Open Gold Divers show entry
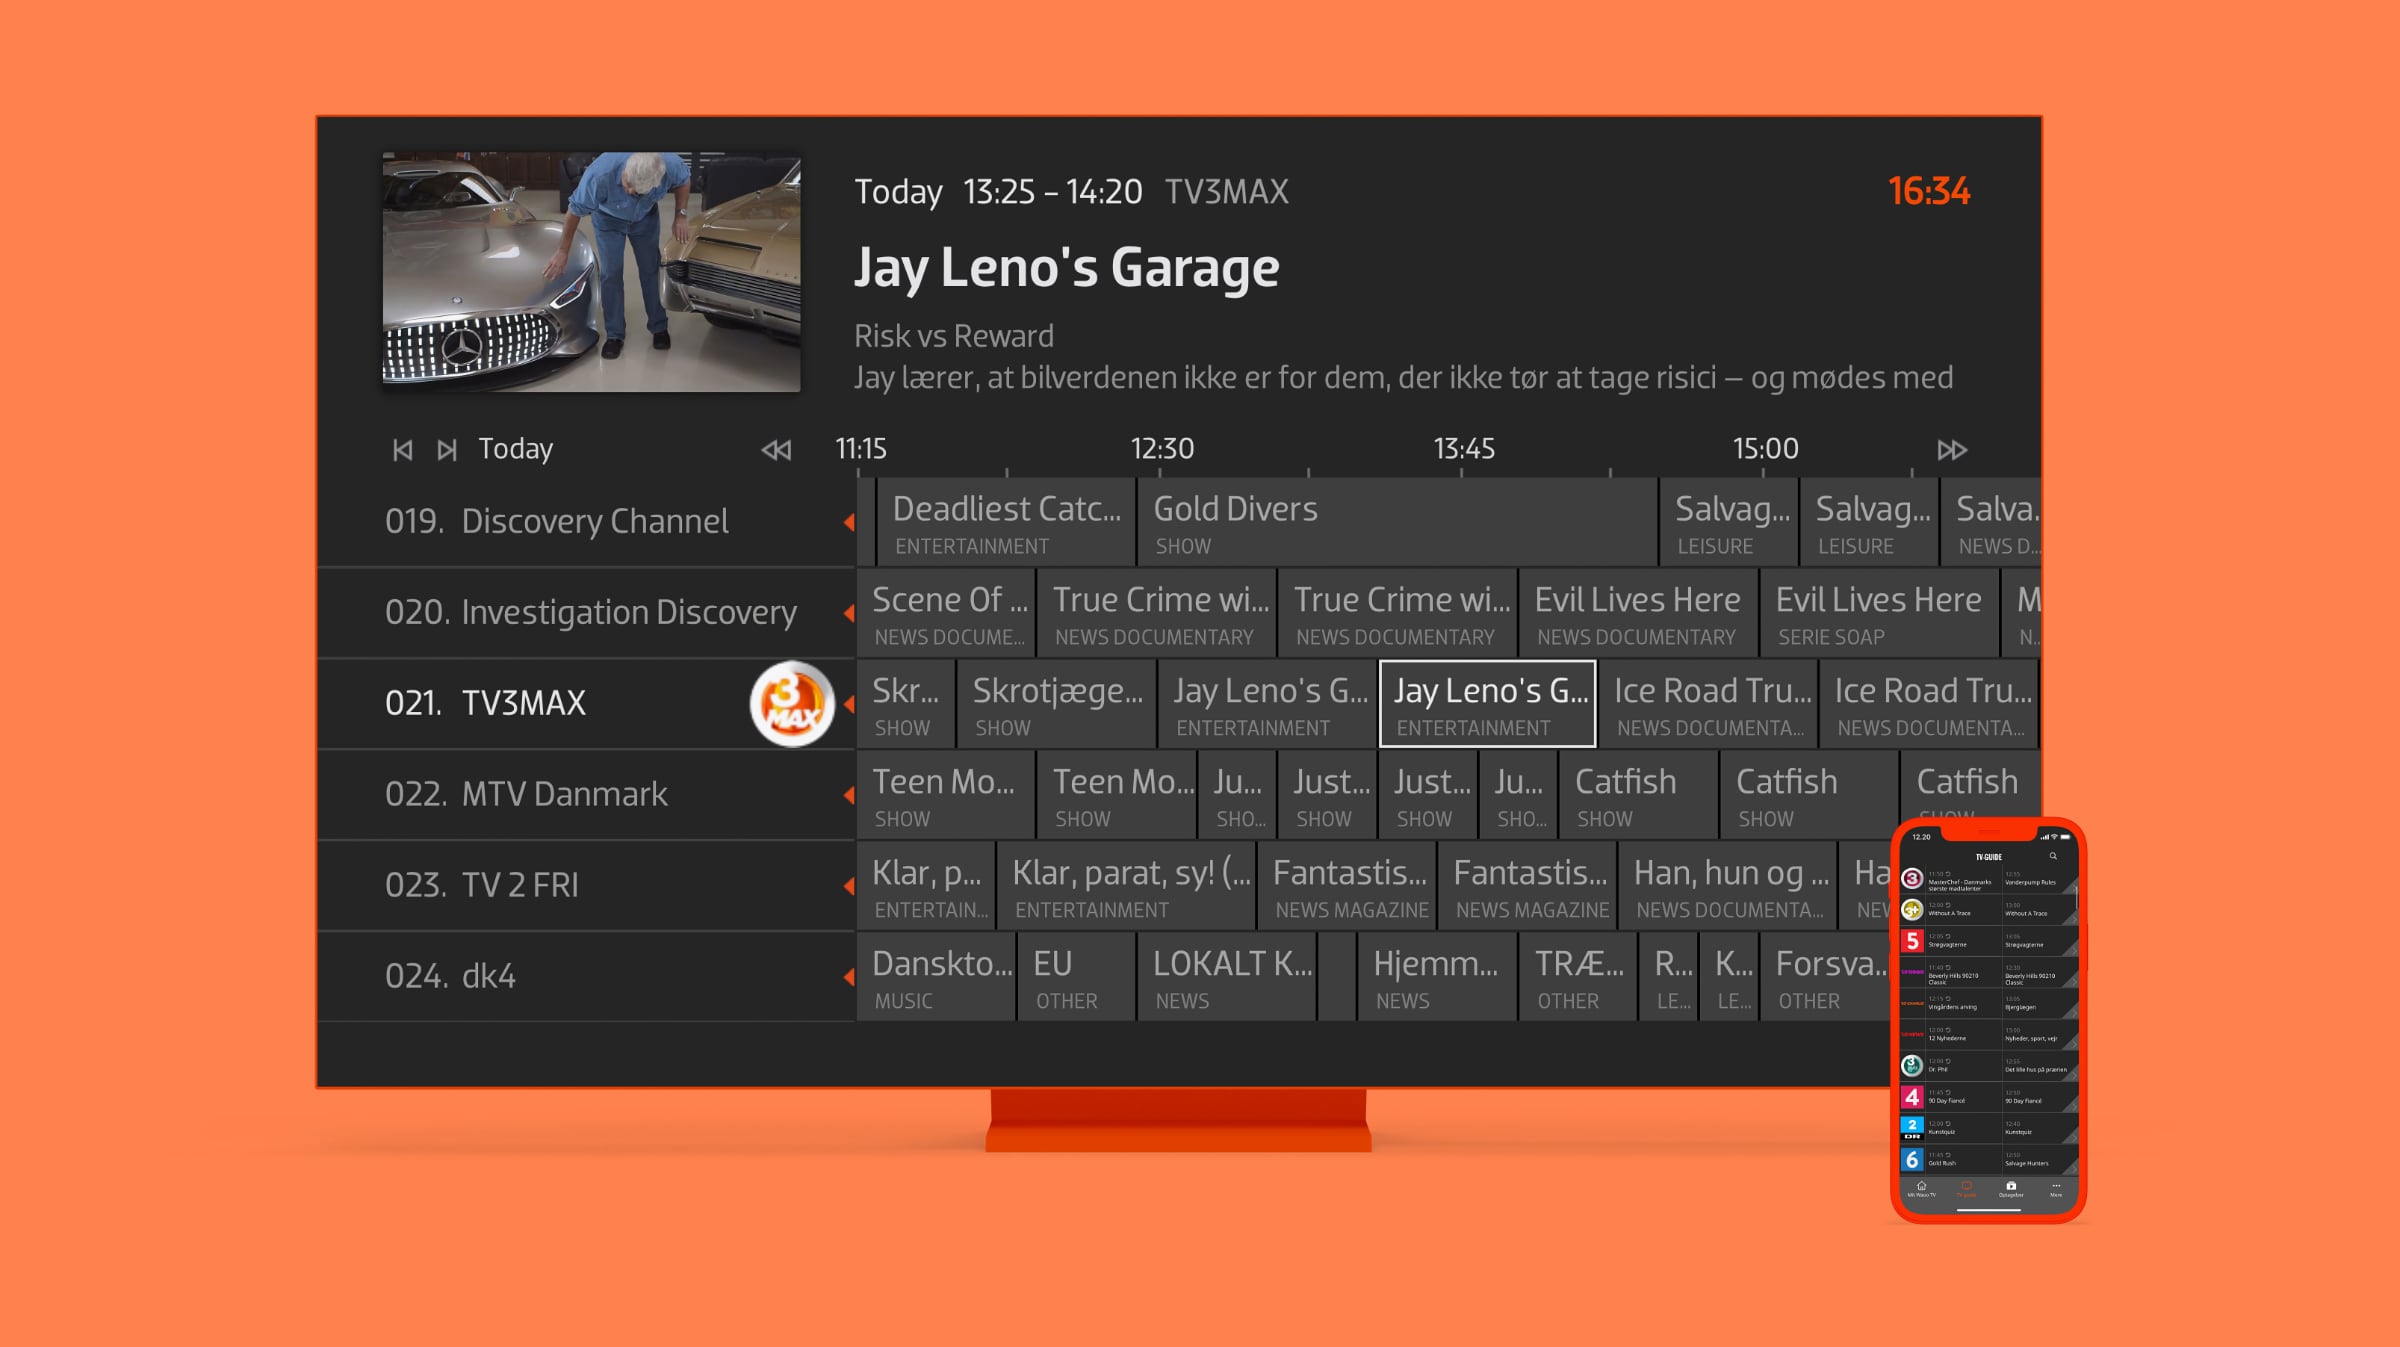Viewport: 2400px width, 1347px height. (x=1397, y=522)
